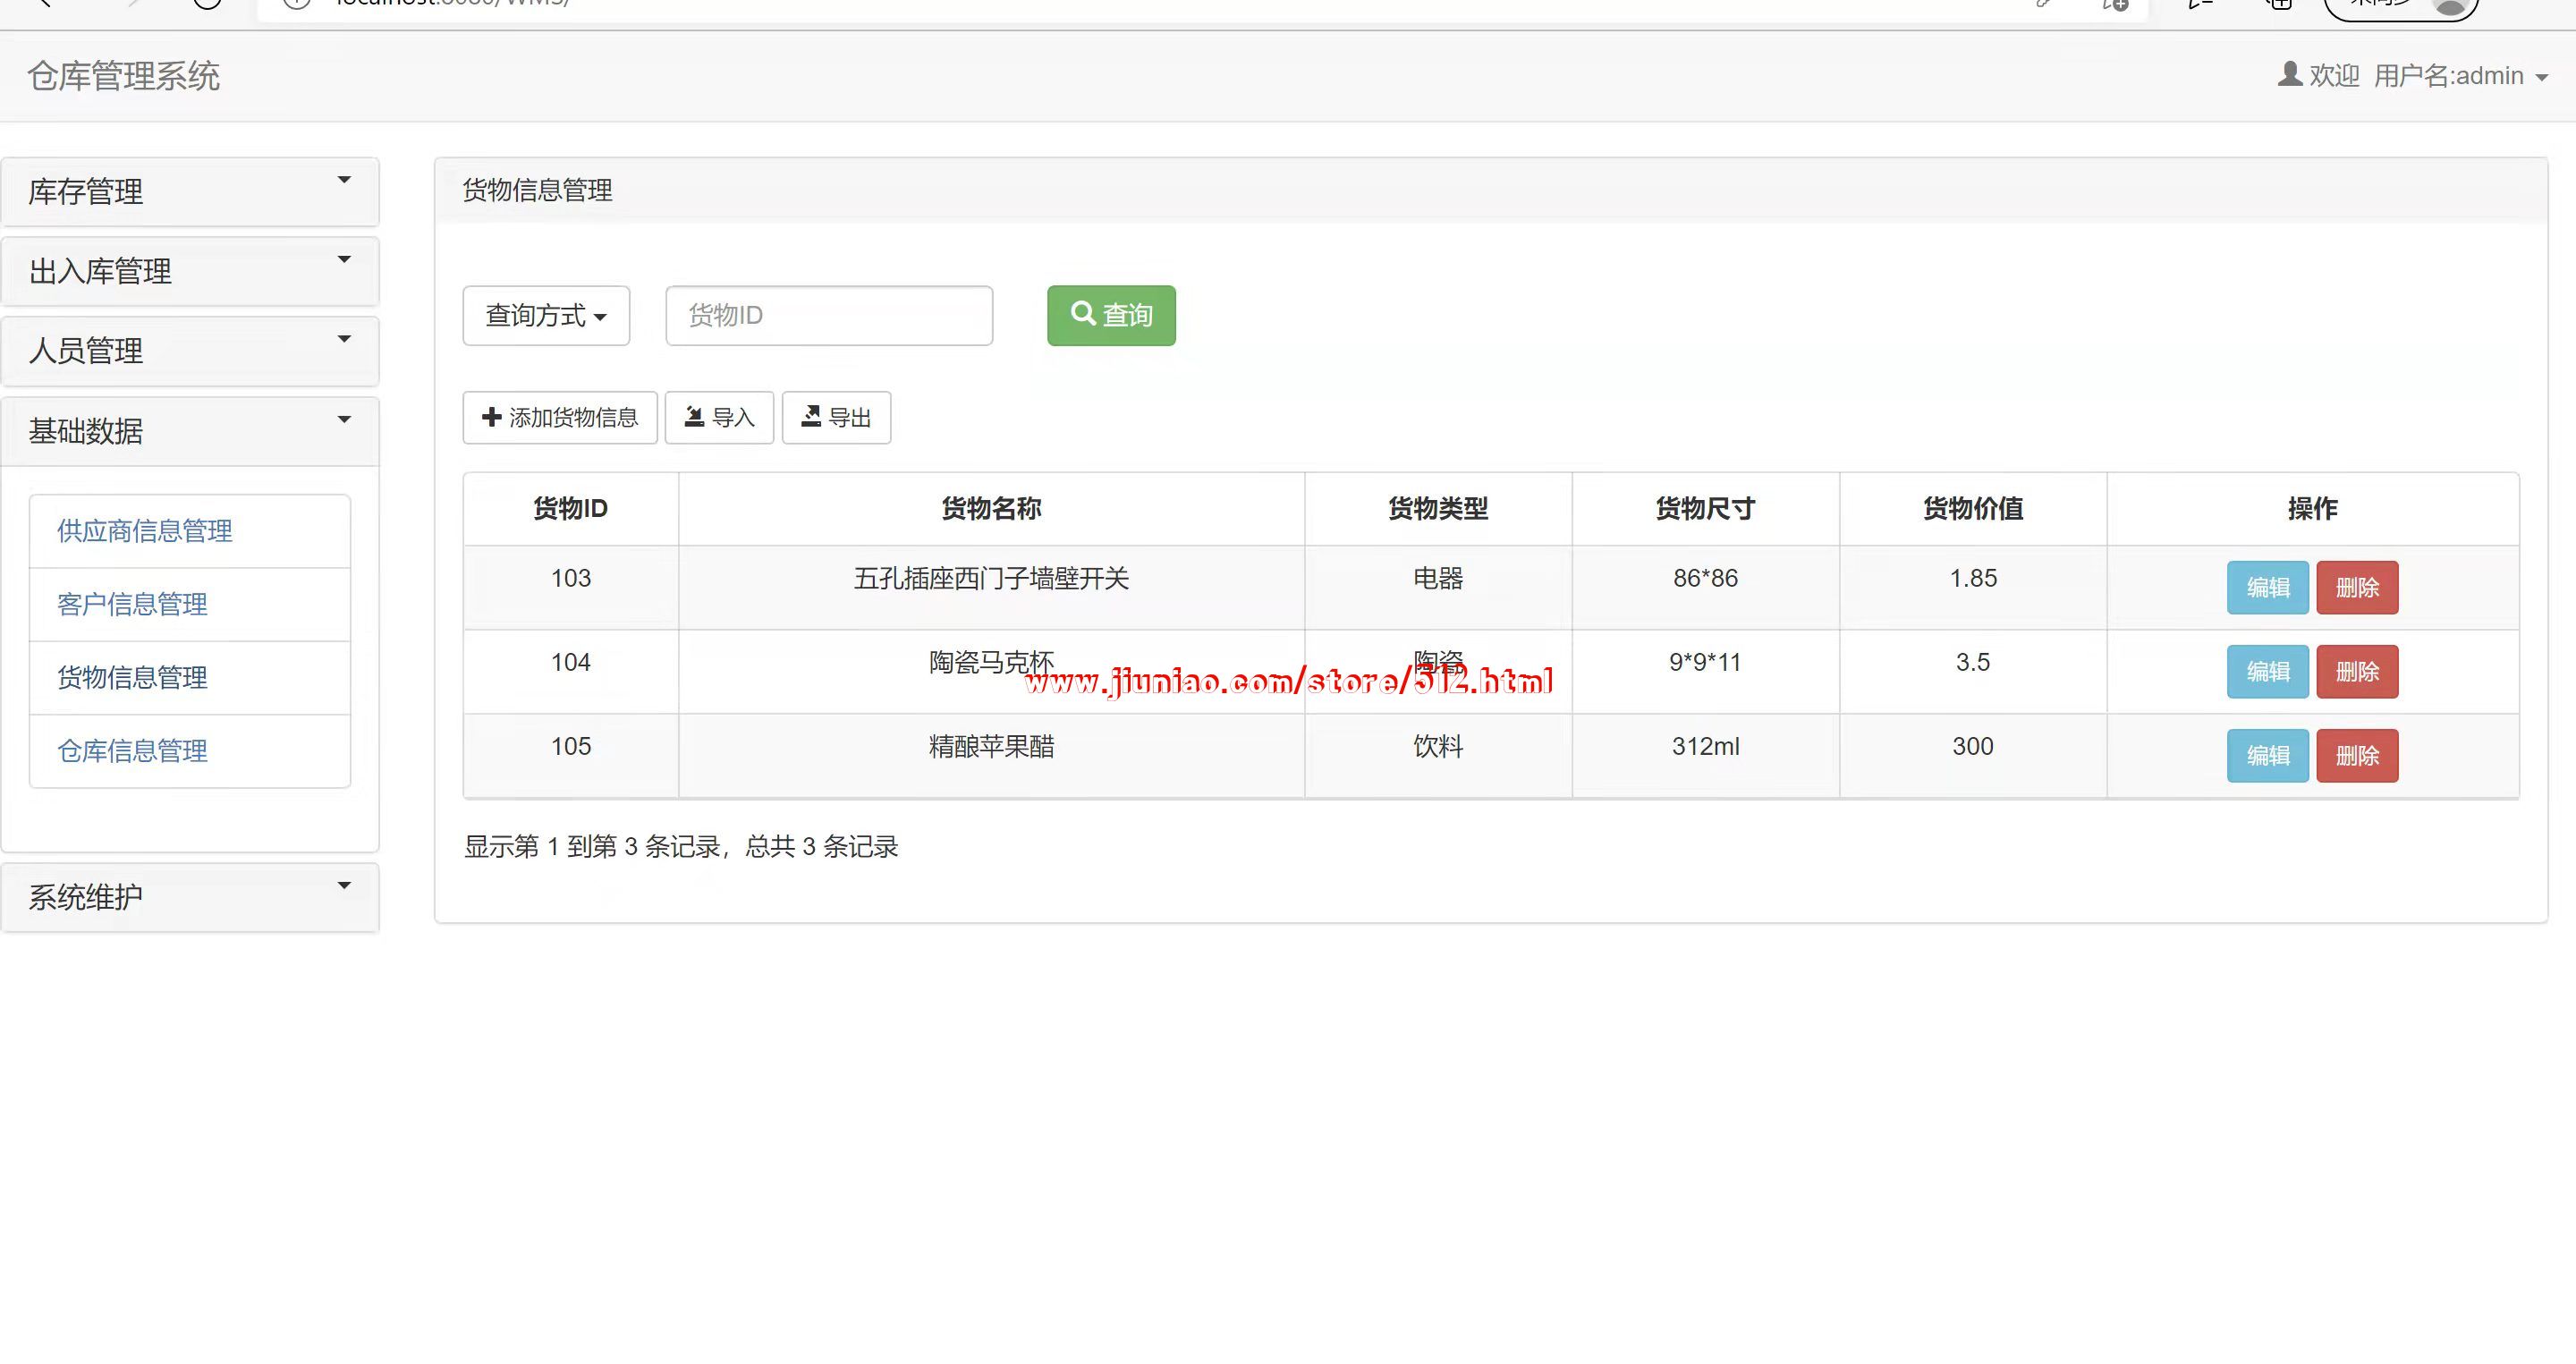Open the admin user dropdown menu
This screenshot has height=1364, width=2576.
2460,76
